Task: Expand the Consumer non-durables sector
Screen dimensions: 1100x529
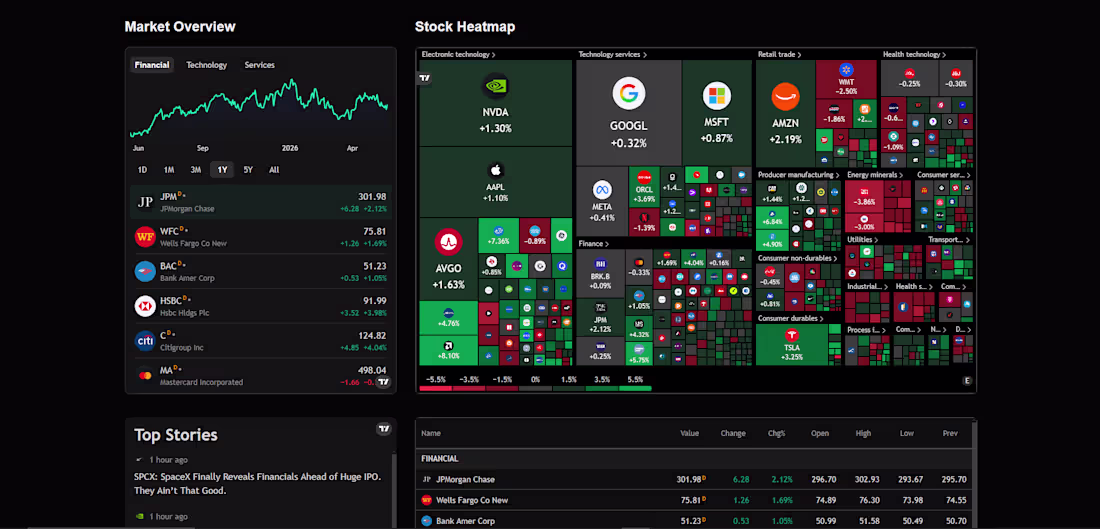Action: 798,258
